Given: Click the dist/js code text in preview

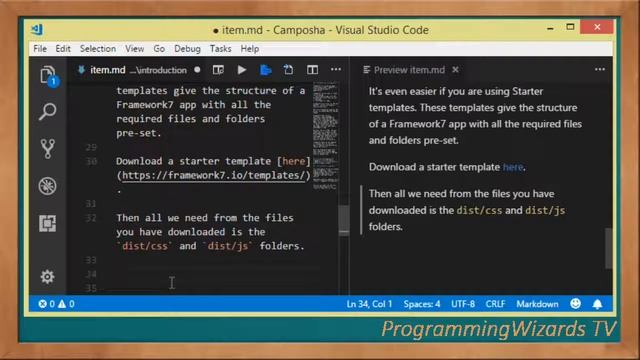Looking at the screenshot, I should coord(545,210).
